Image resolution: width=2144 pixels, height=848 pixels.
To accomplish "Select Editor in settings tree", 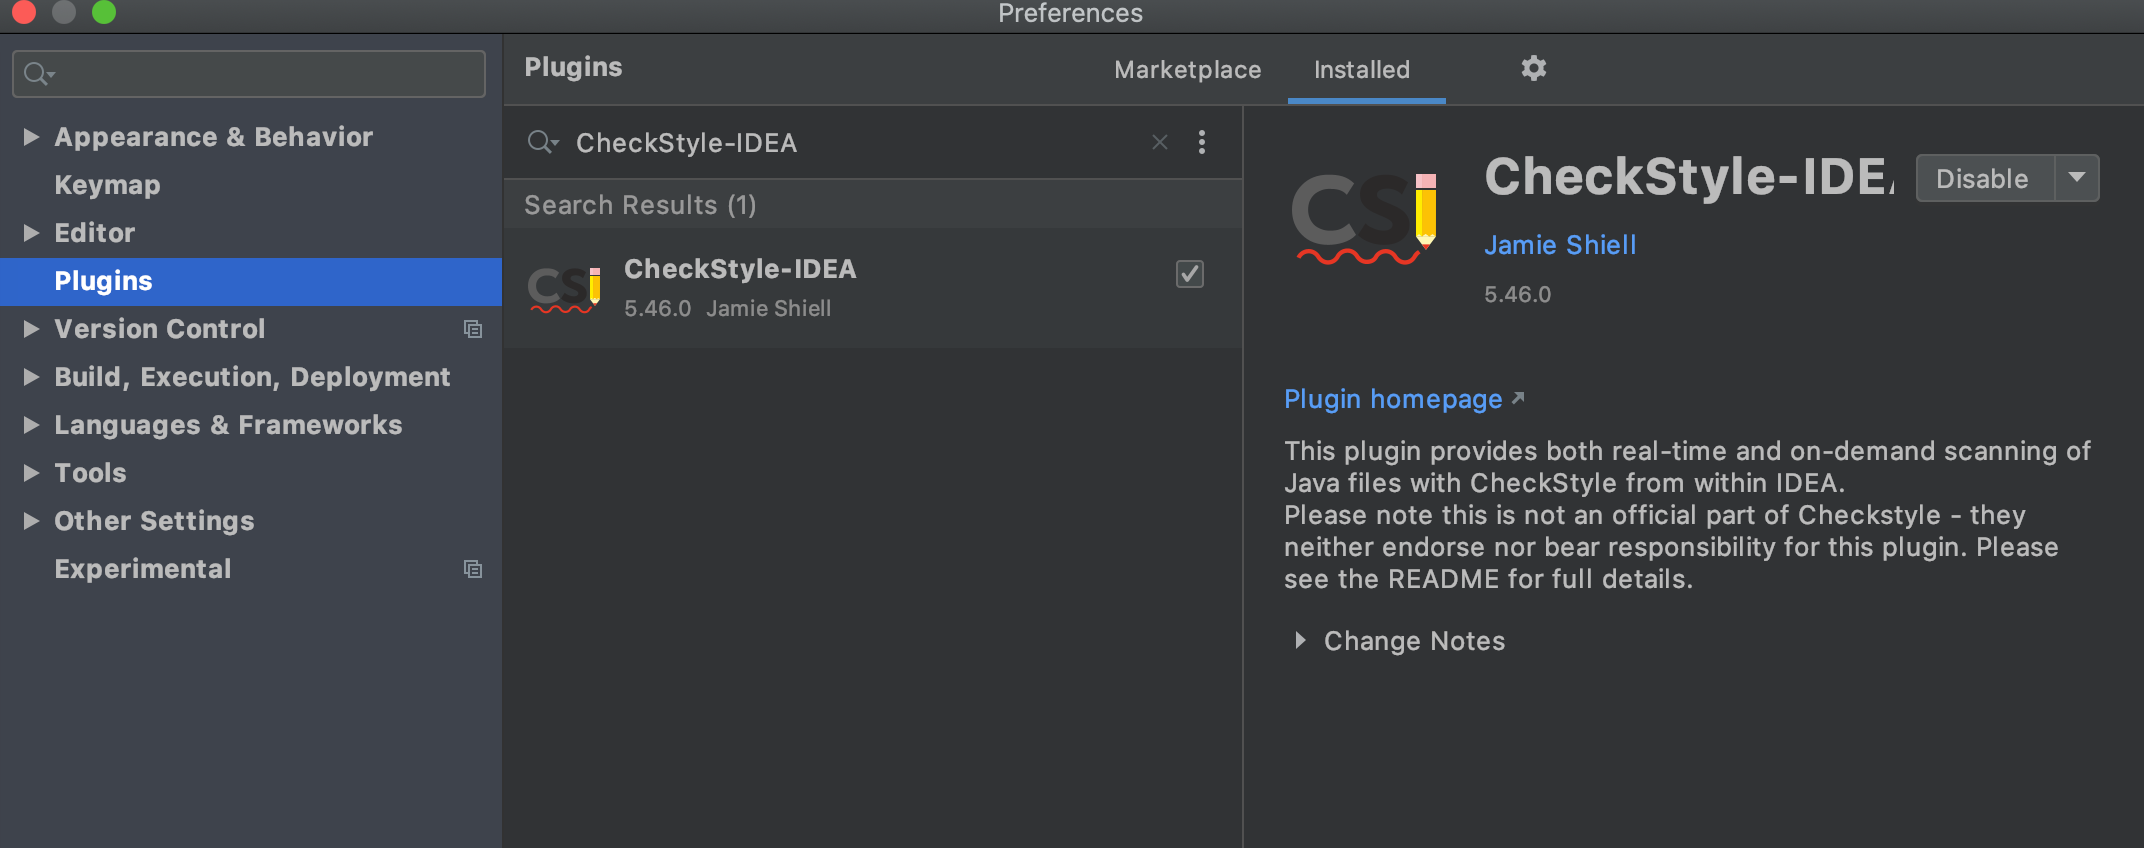I will [x=94, y=233].
